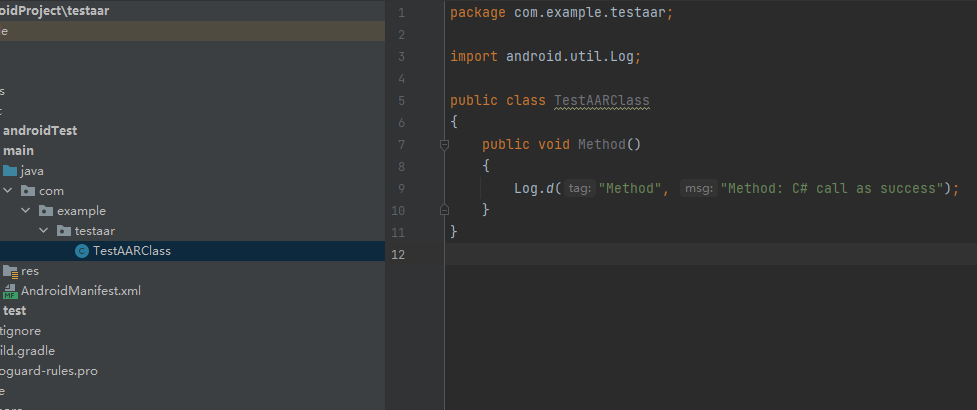Screen dimensions: 977x410
Task: Click the com package folder icon
Action: (27, 191)
